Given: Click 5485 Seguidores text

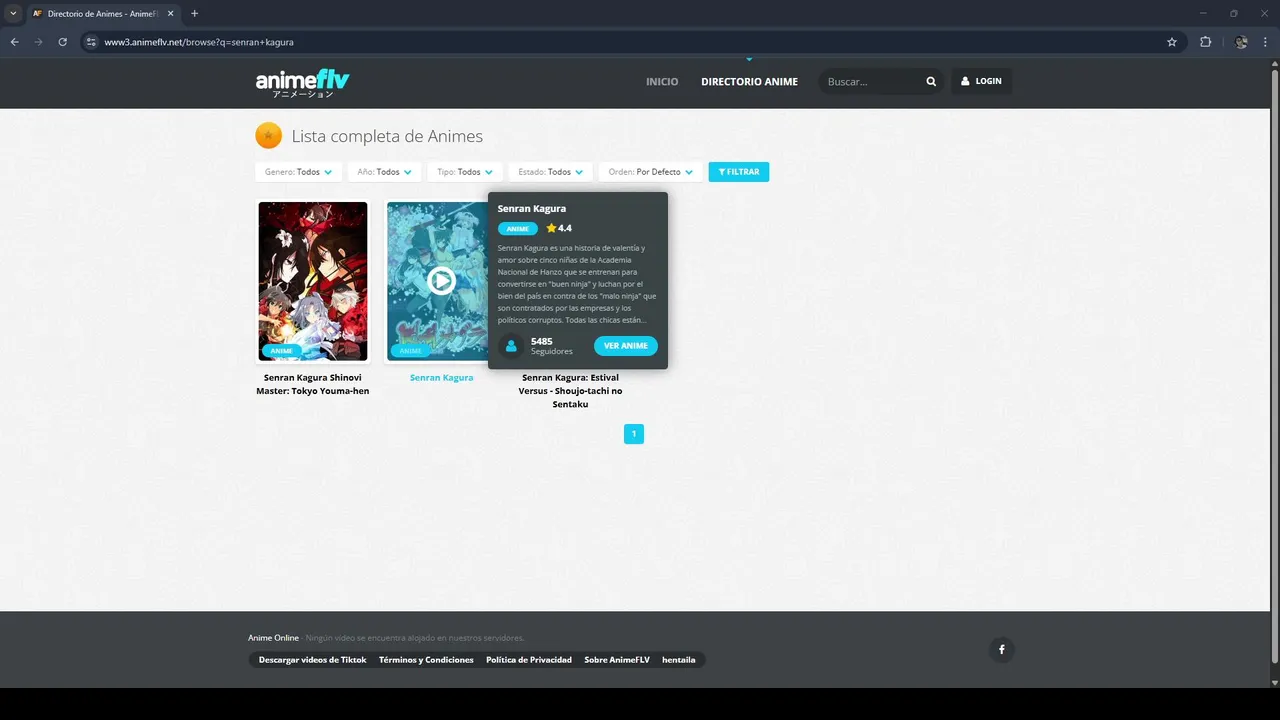Looking at the screenshot, I should 552,346.
